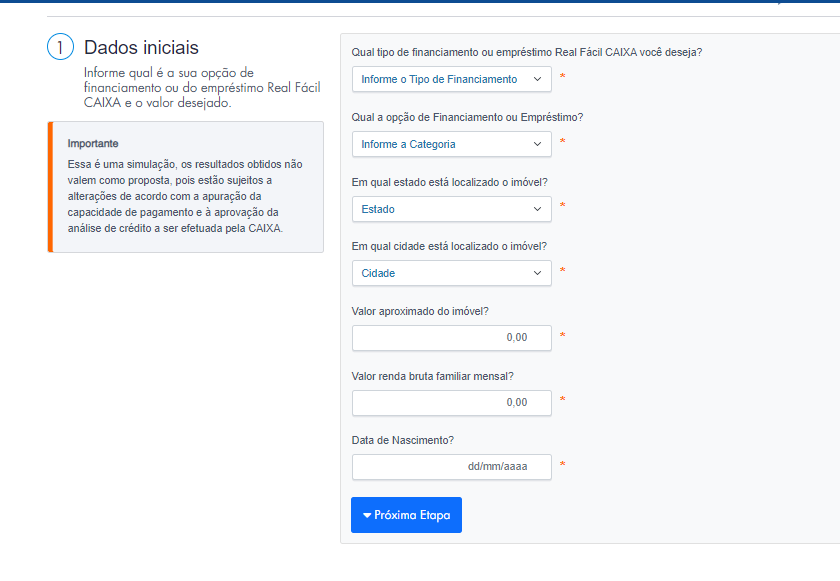
Task: Click the Próxima Etapa button
Action: click(x=406, y=515)
